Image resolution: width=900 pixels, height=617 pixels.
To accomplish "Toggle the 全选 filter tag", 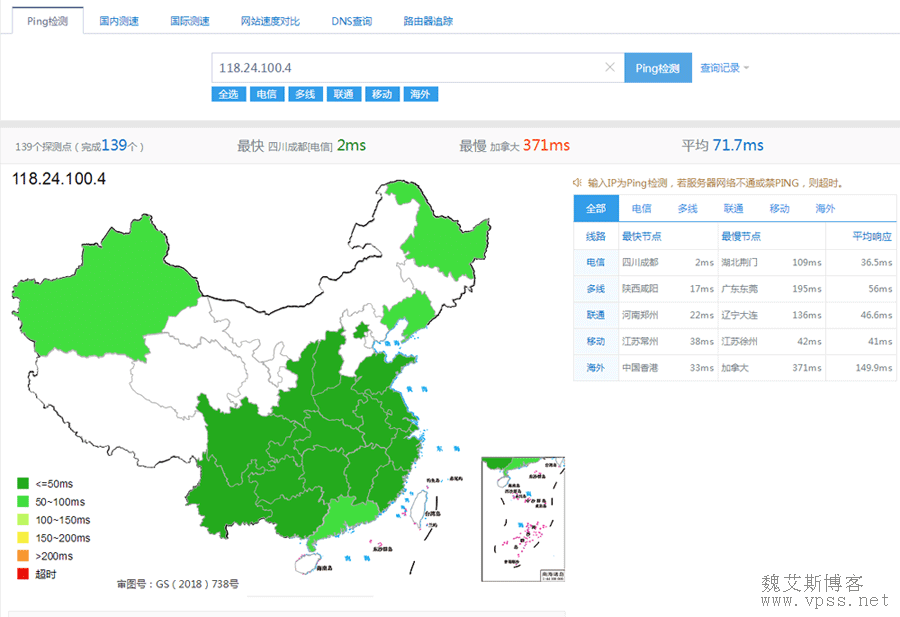I will click(228, 94).
